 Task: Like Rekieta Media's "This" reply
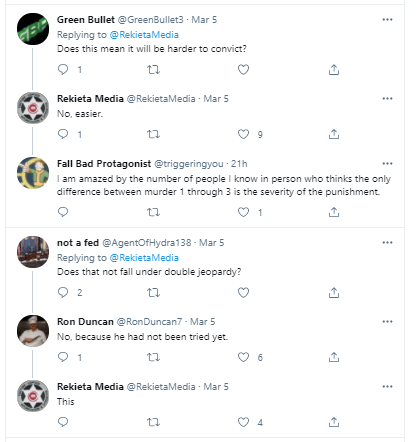pos(243,422)
